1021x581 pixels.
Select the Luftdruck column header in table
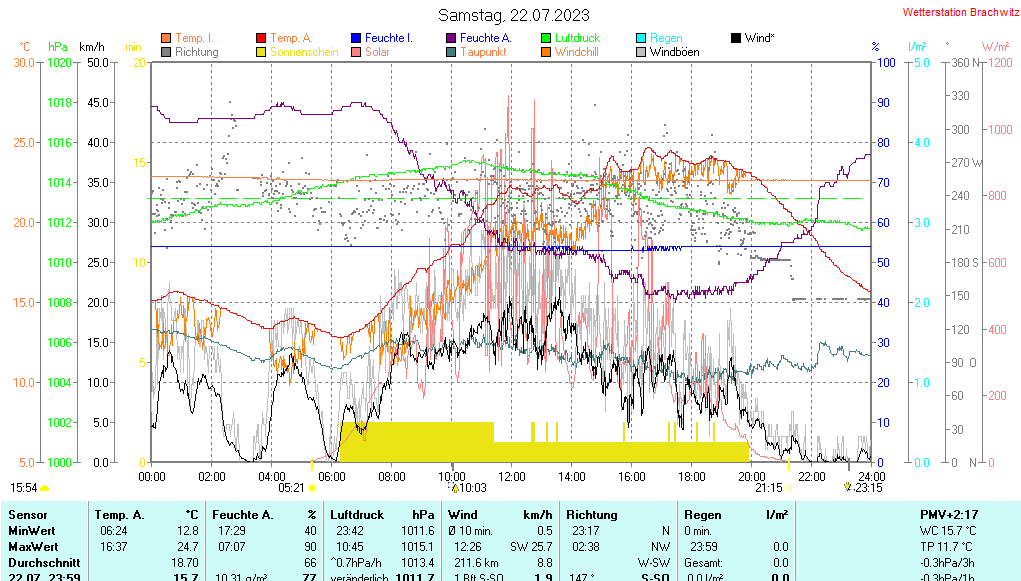[357, 514]
